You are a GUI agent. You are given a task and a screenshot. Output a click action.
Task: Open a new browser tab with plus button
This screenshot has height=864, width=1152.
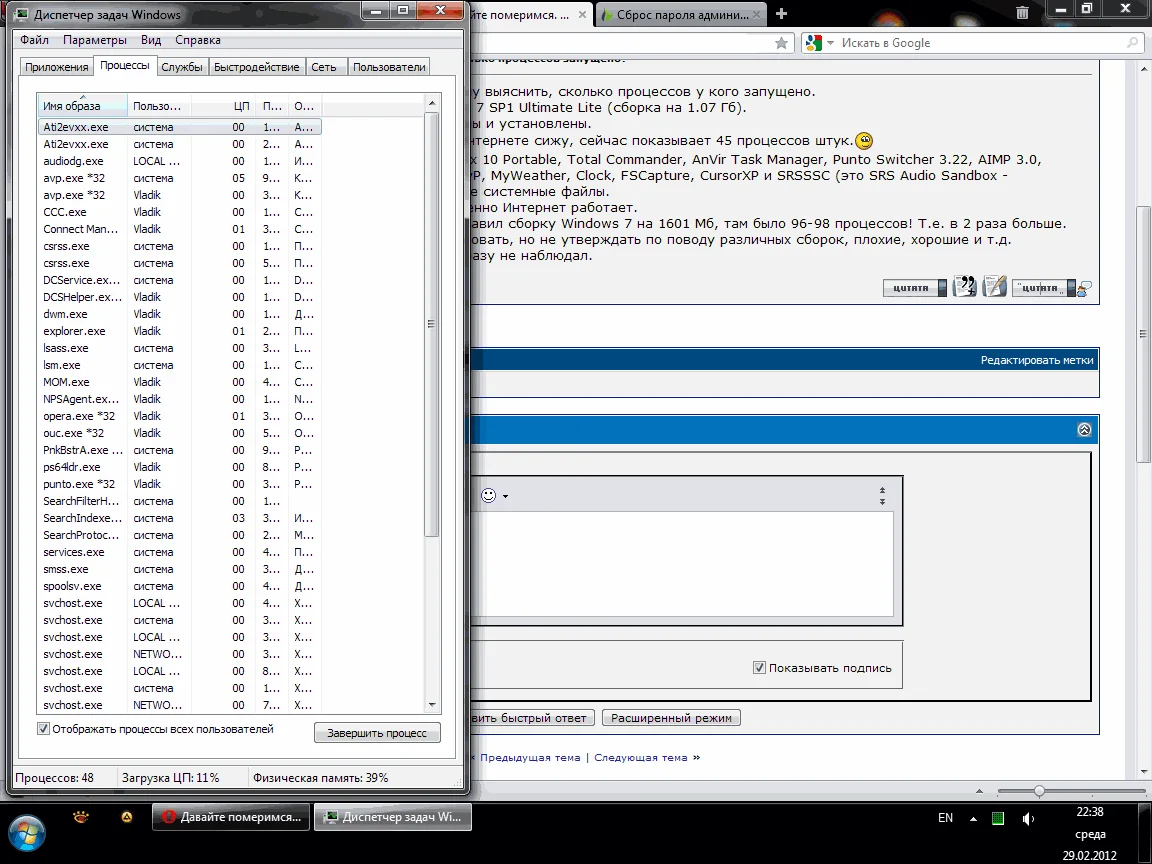[x=782, y=14]
